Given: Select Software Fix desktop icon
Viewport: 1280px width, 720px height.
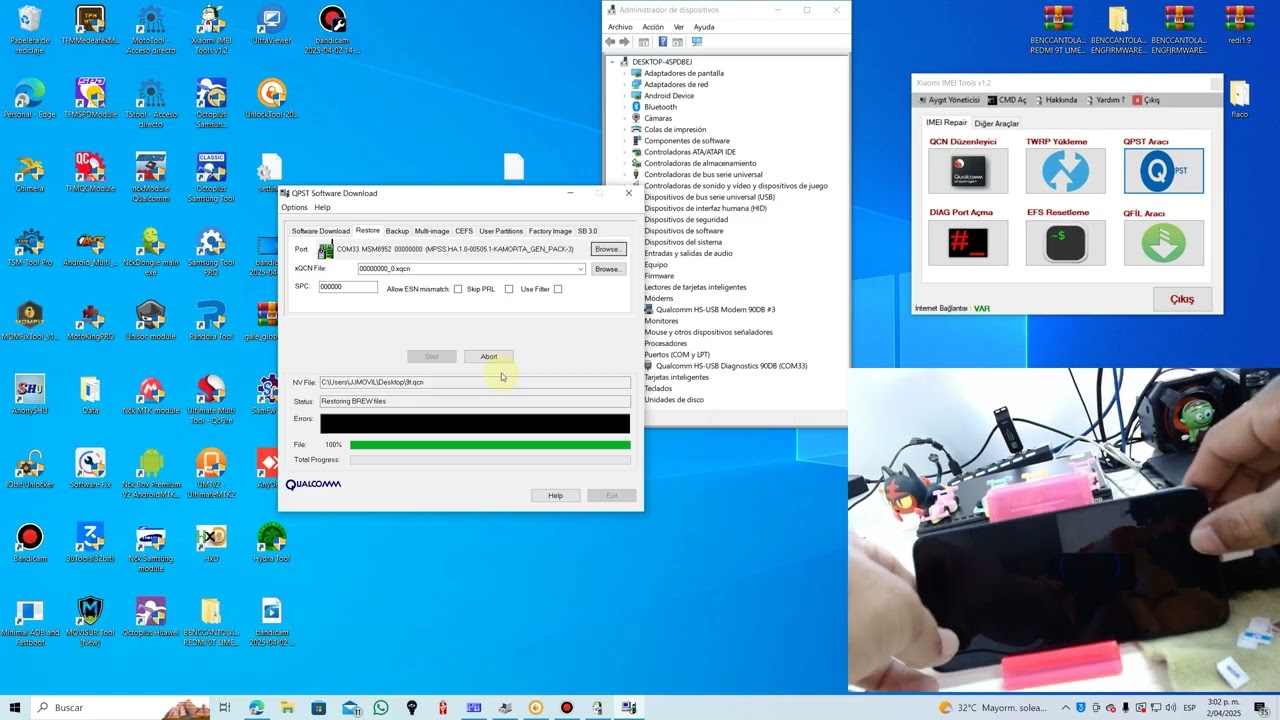Looking at the screenshot, I should [90, 470].
